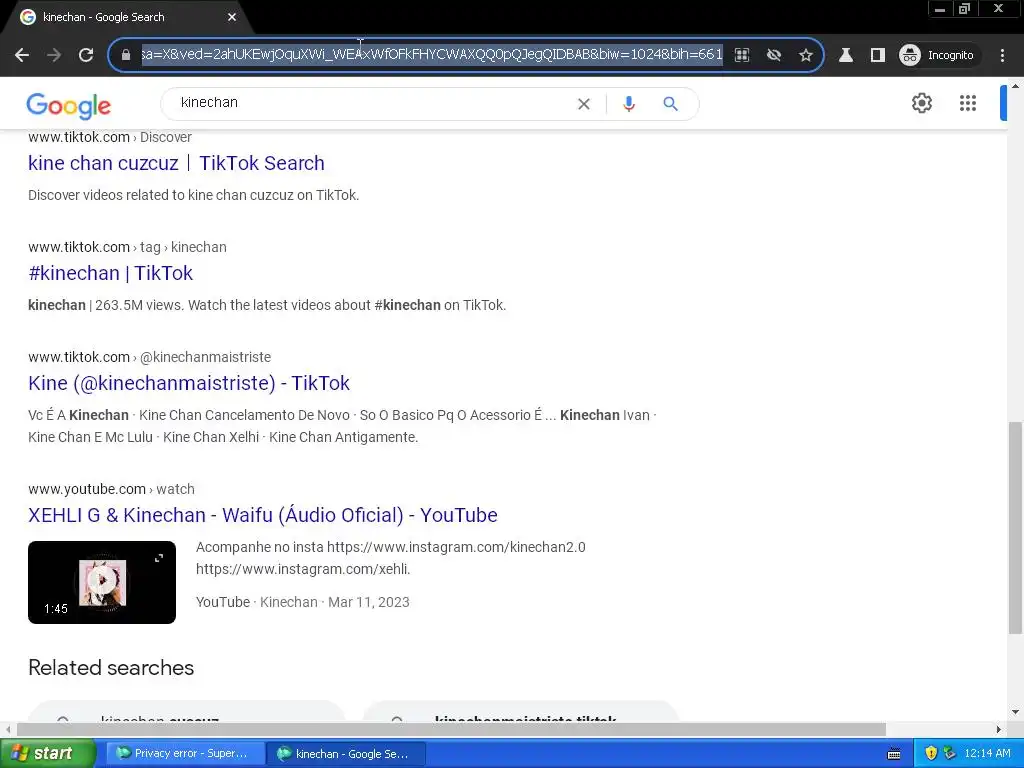Click the 'www.youtube.com › watch' breadcrumb
The height and width of the screenshot is (768, 1024).
coord(111,489)
